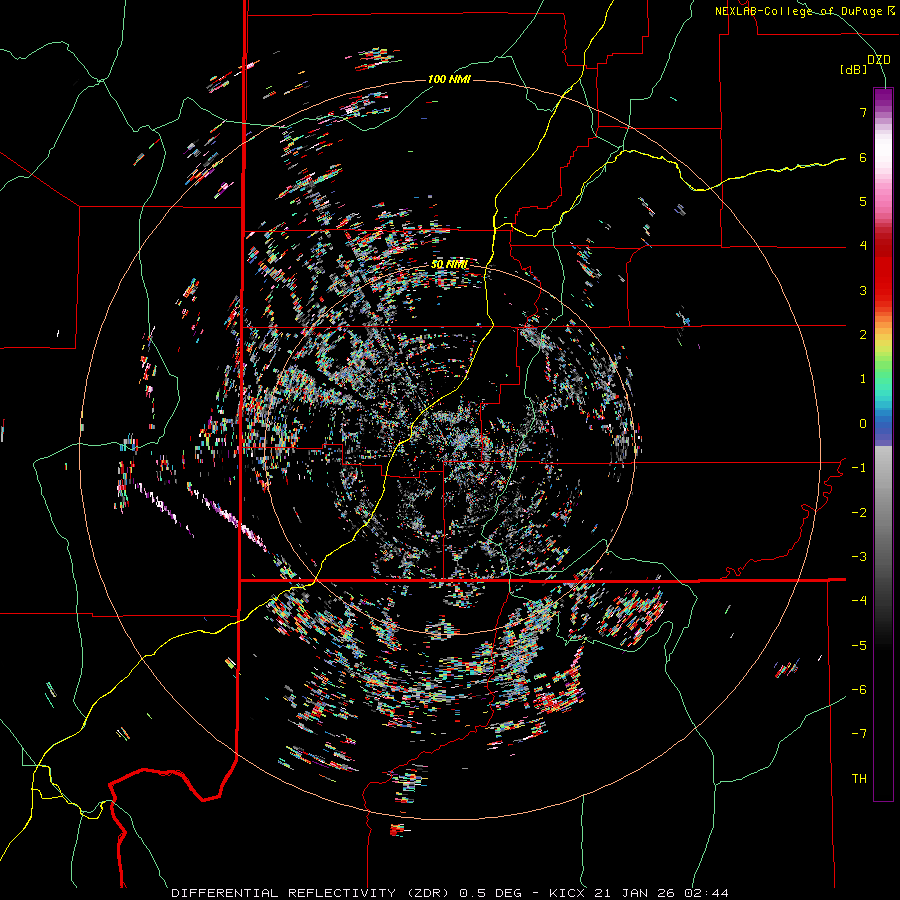This screenshot has height=900, width=900.
Task: Click the NEXLAB-College of DuPage credit text
Action: [x=804, y=11]
